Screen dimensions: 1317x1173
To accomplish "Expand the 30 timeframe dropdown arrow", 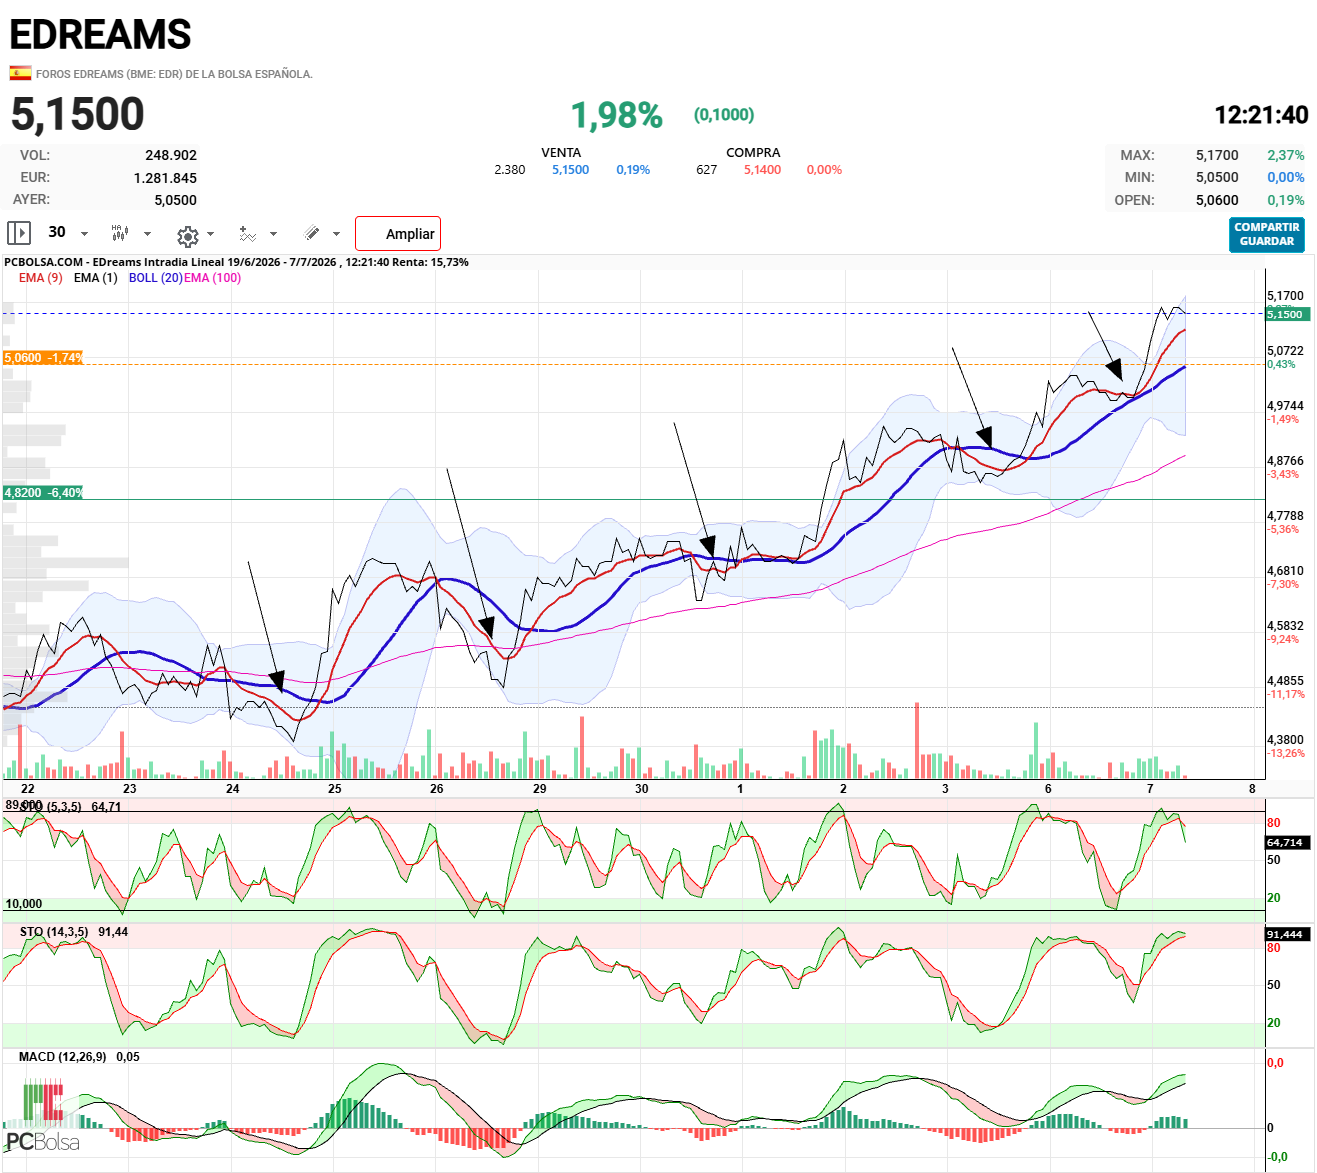I will 84,234.
